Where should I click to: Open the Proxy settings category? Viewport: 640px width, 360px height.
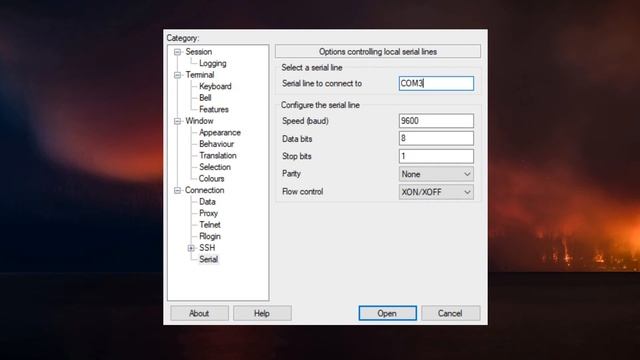pos(208,213)
